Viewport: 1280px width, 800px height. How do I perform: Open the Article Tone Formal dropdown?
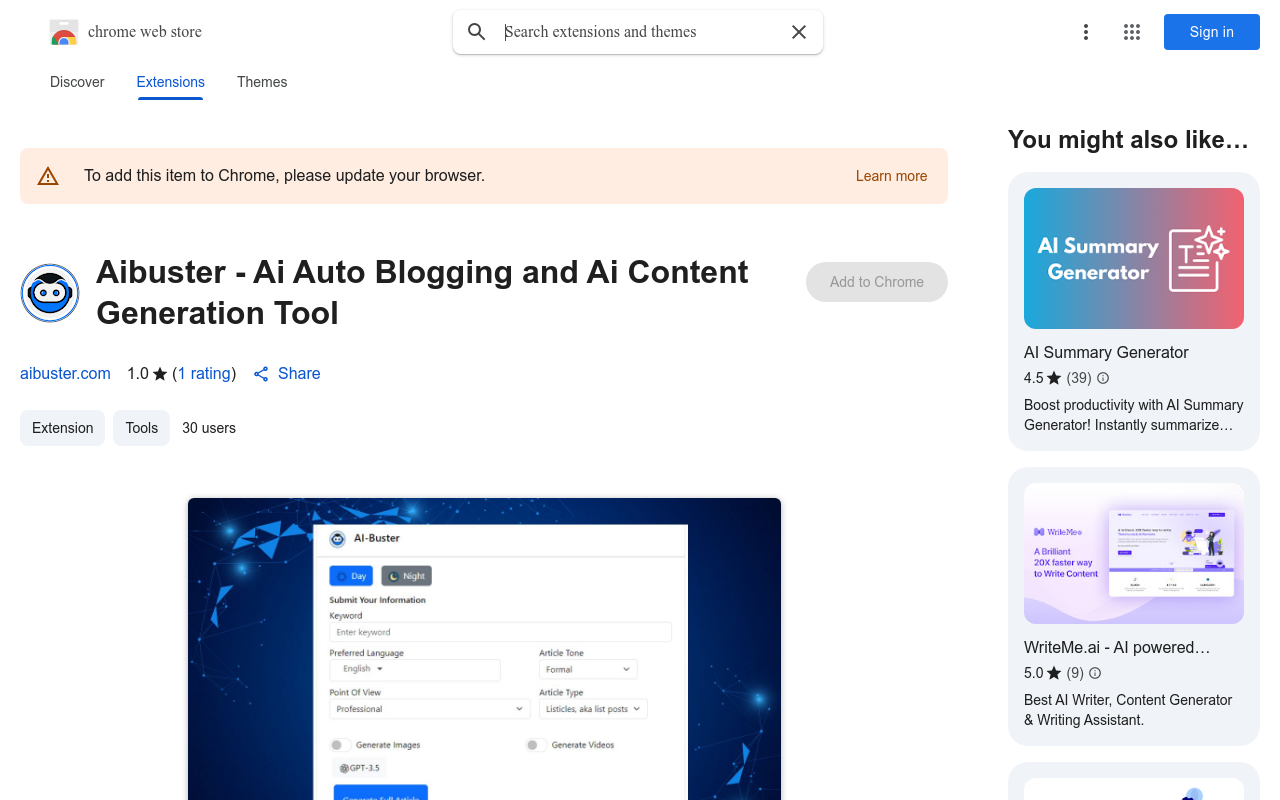tap(588, 669)
